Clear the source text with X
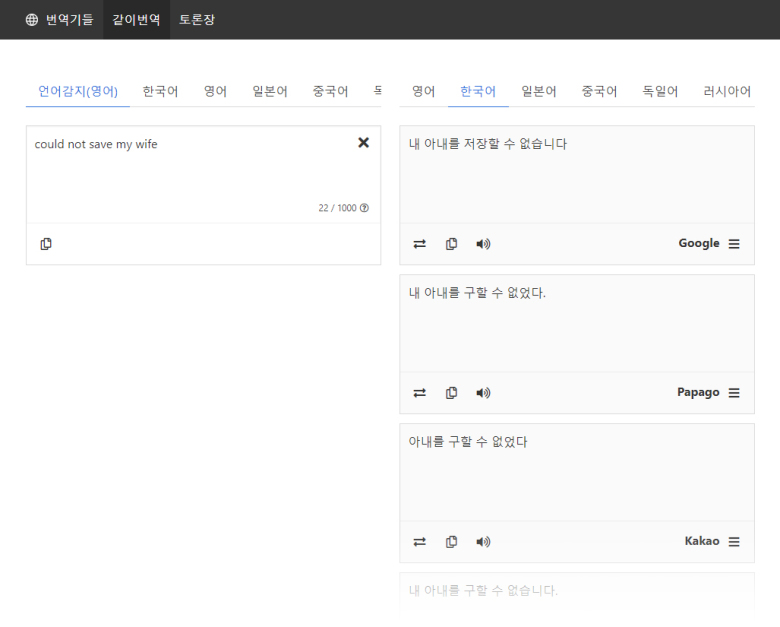This screenshot has width=780, height=627. (364, 143)
